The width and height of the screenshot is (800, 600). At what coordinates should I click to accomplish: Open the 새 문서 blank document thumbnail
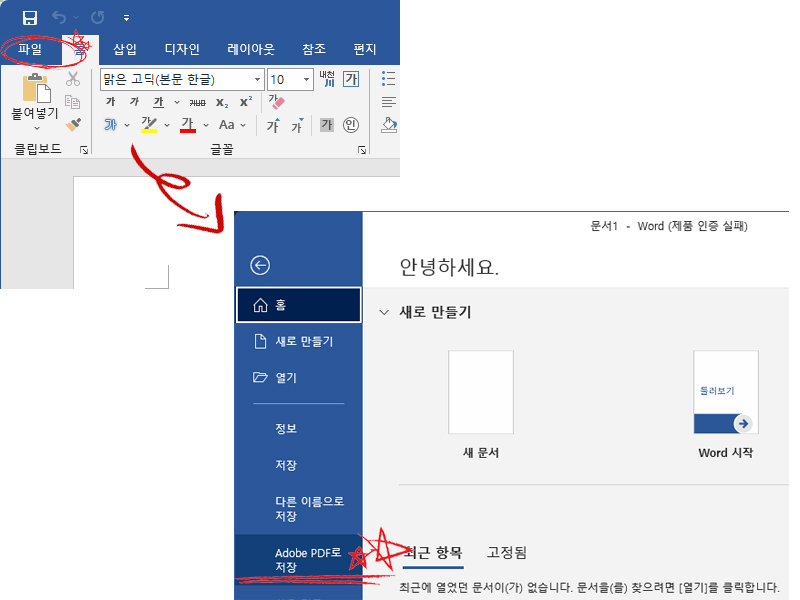click(481, 392)
